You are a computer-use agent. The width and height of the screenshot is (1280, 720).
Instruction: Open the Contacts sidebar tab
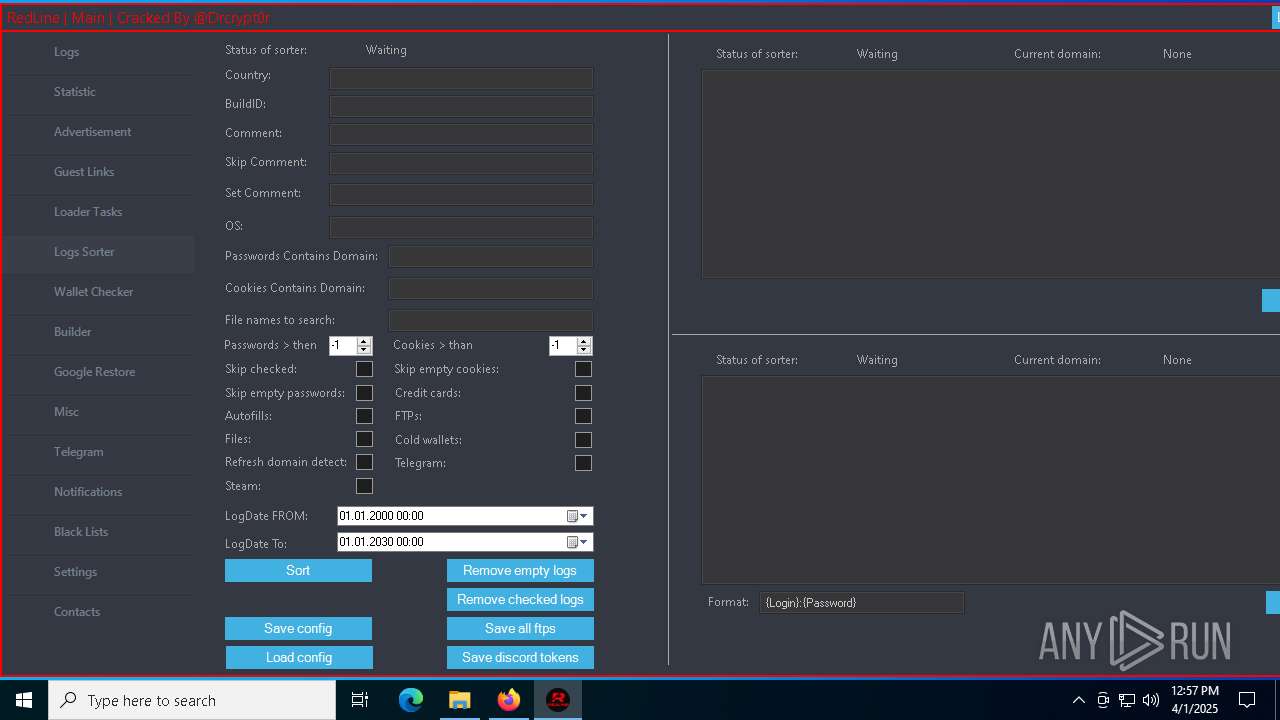tap(98, 612)
